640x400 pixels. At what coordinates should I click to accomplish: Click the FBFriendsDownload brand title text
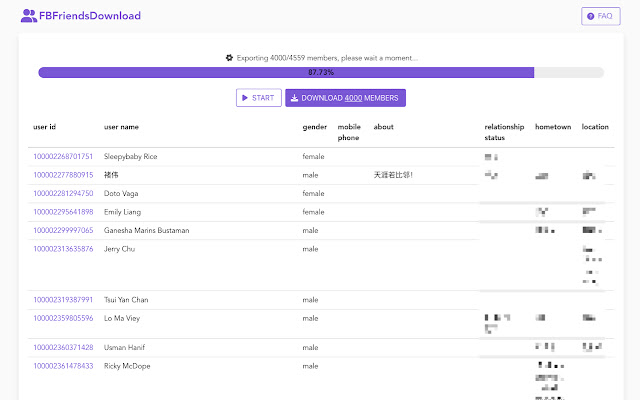(x=90, y=16)
